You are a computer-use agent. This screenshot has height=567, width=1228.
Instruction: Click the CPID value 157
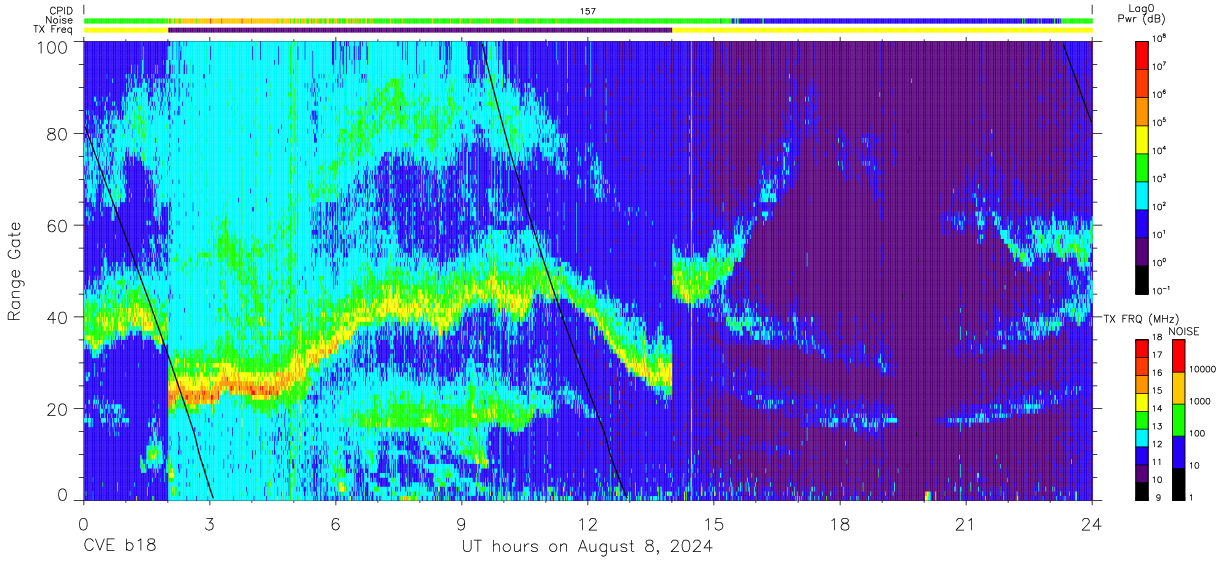(588, 11)
